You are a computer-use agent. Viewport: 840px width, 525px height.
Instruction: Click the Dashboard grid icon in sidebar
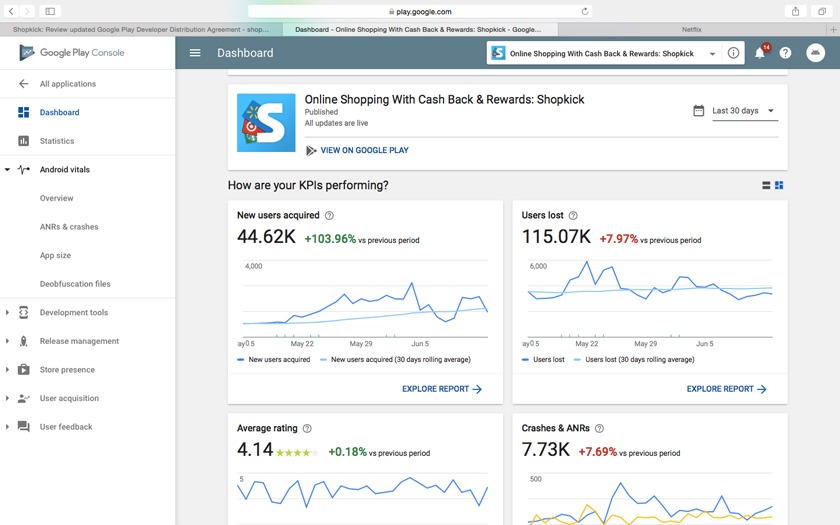(24, 112)
